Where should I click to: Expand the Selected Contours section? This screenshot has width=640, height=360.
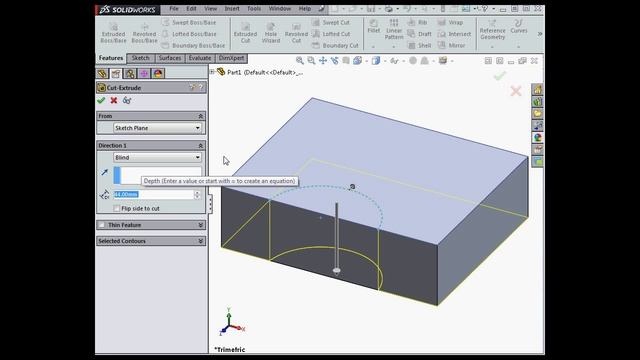click(200, 241)
